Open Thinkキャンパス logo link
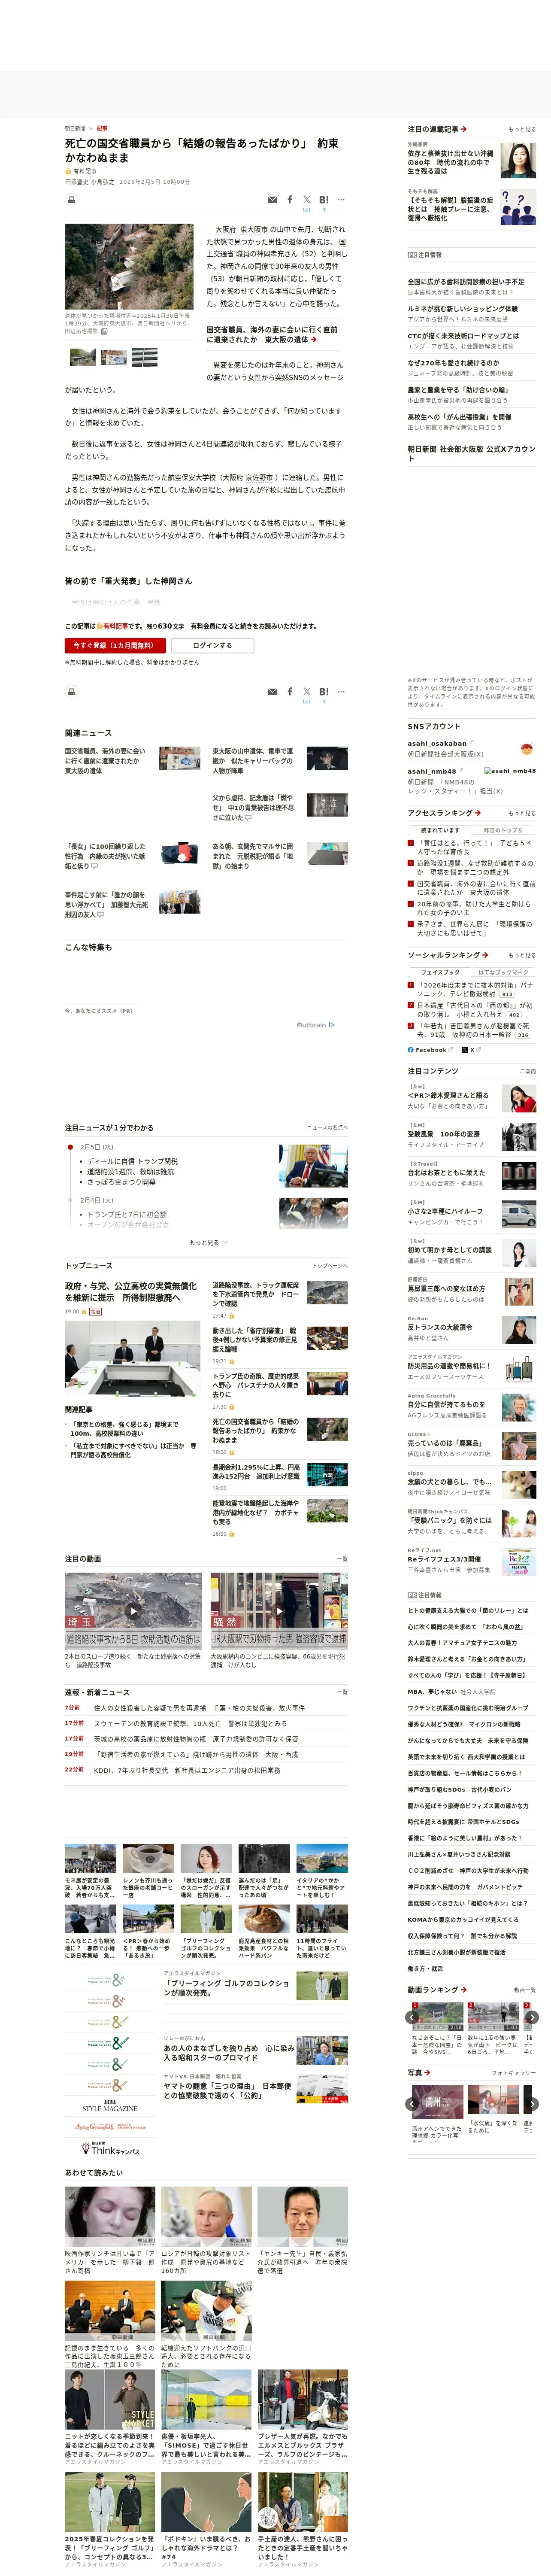Screen dimensions: 551x2576 point(109,2147)
